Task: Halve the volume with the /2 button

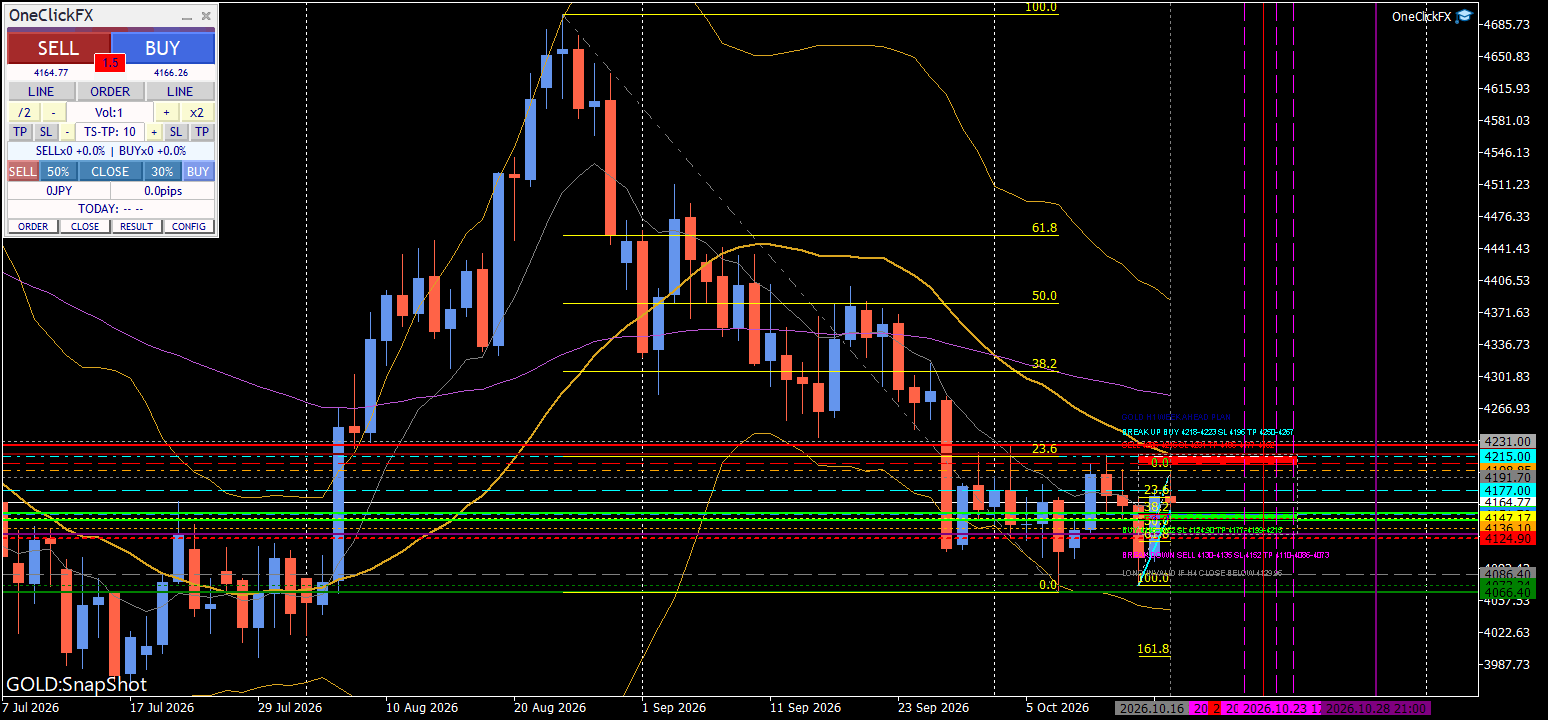Action: click(x=24, y=112)
